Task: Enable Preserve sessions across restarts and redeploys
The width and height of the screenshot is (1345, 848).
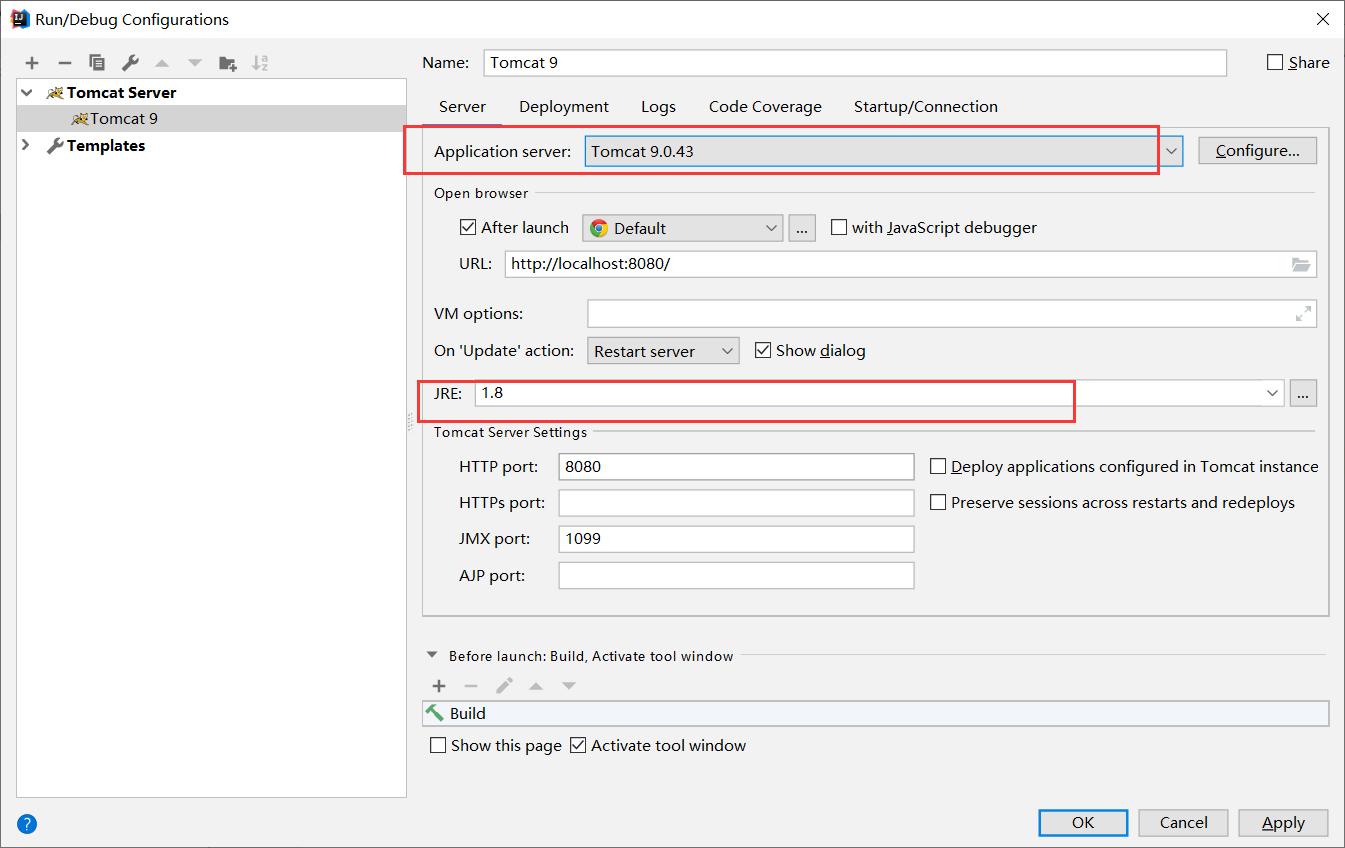Action: (x=938, y=502)
